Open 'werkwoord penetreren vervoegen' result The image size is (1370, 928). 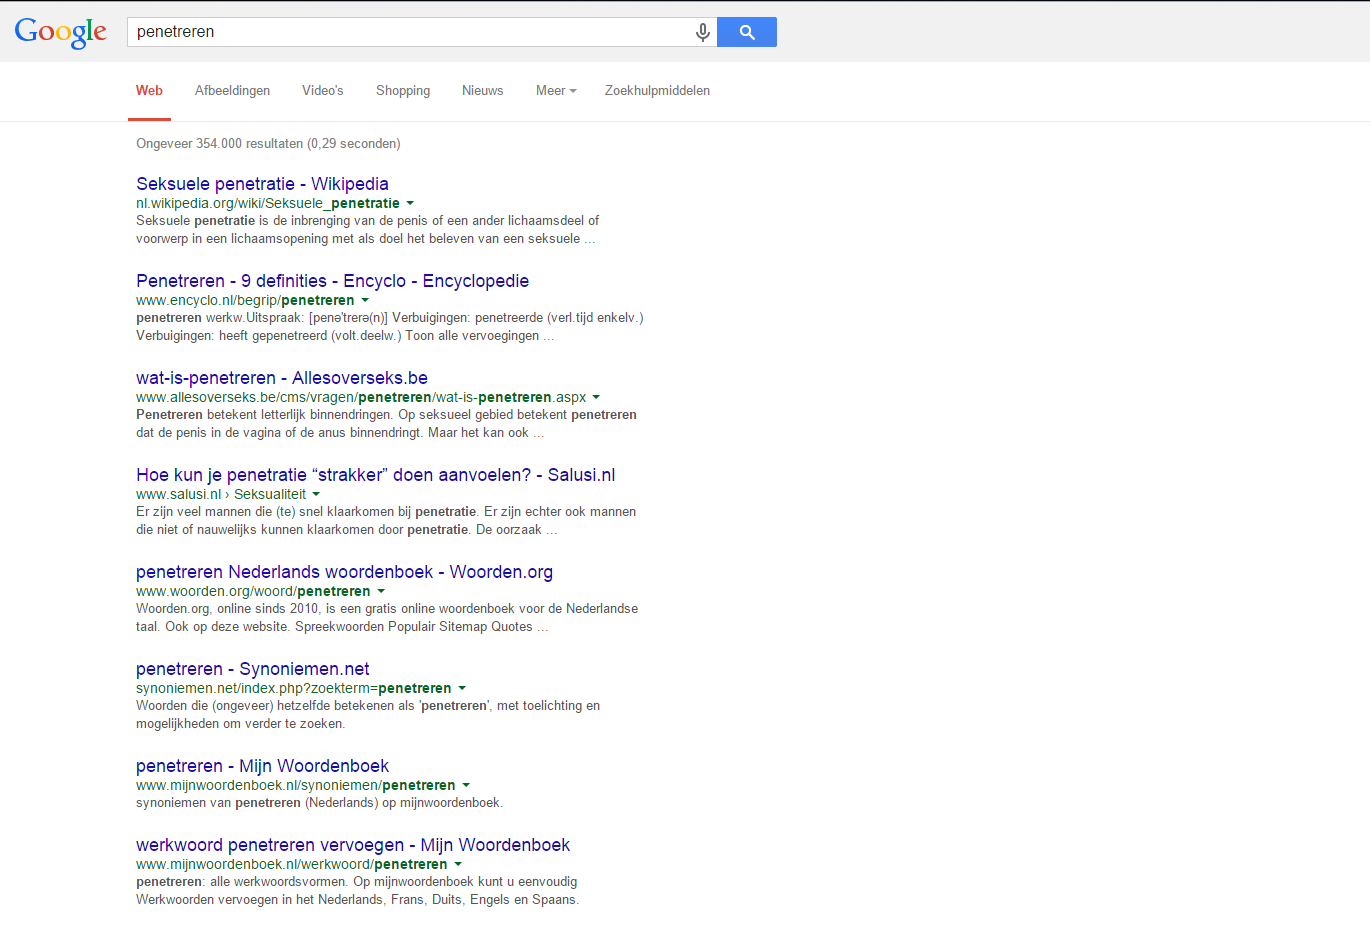(353, 845)
